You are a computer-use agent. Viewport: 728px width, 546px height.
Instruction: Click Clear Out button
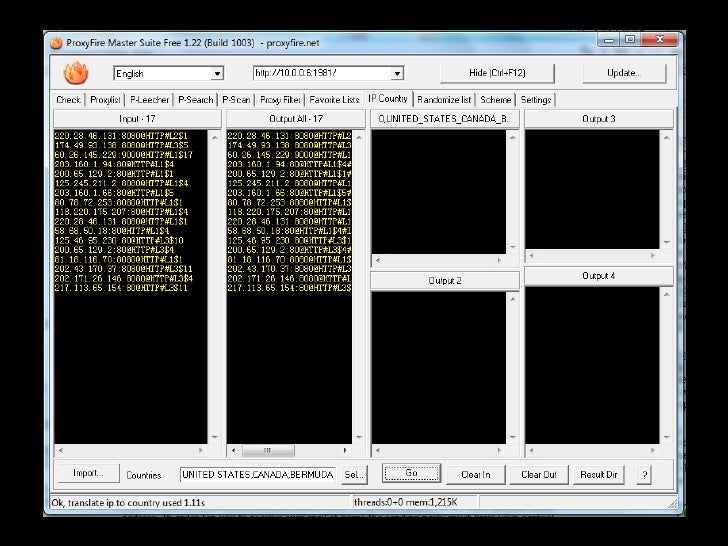click(x=539, y=474)
